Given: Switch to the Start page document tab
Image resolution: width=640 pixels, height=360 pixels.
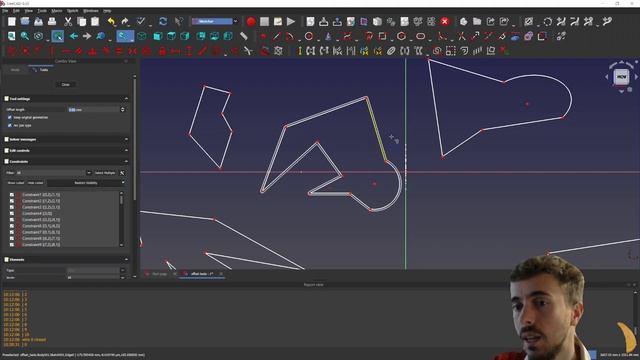Looking at the screenshot, I should (160, 274).
